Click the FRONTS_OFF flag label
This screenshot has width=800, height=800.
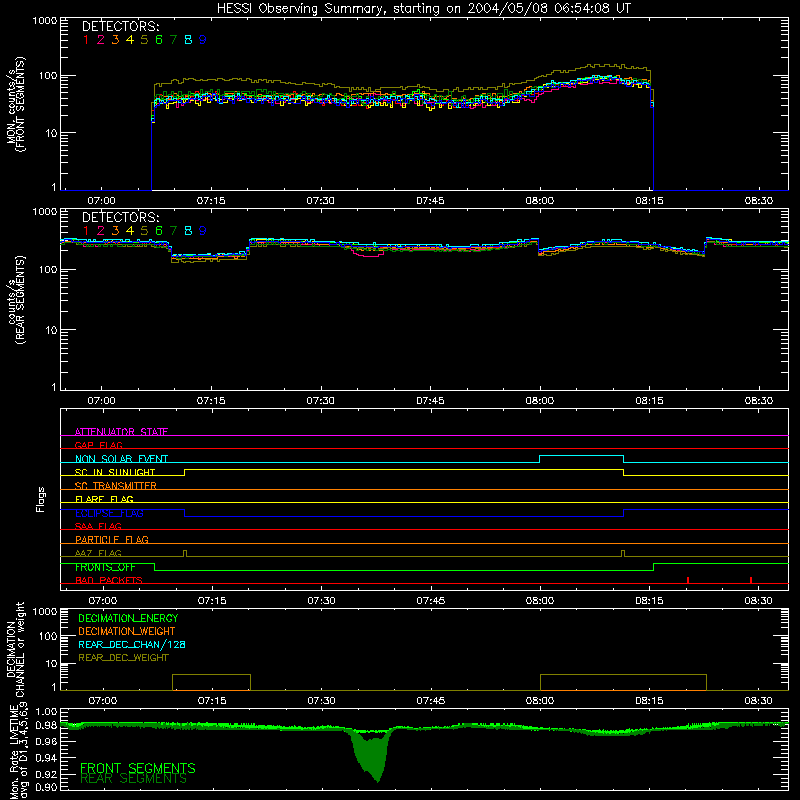[105, 567]
